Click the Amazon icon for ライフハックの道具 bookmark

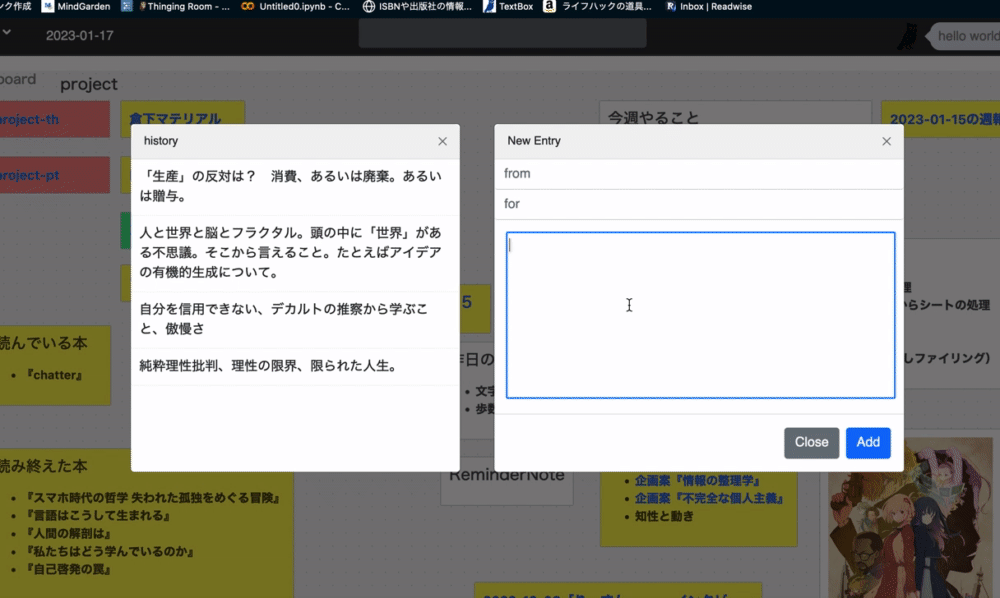[549, 6]
